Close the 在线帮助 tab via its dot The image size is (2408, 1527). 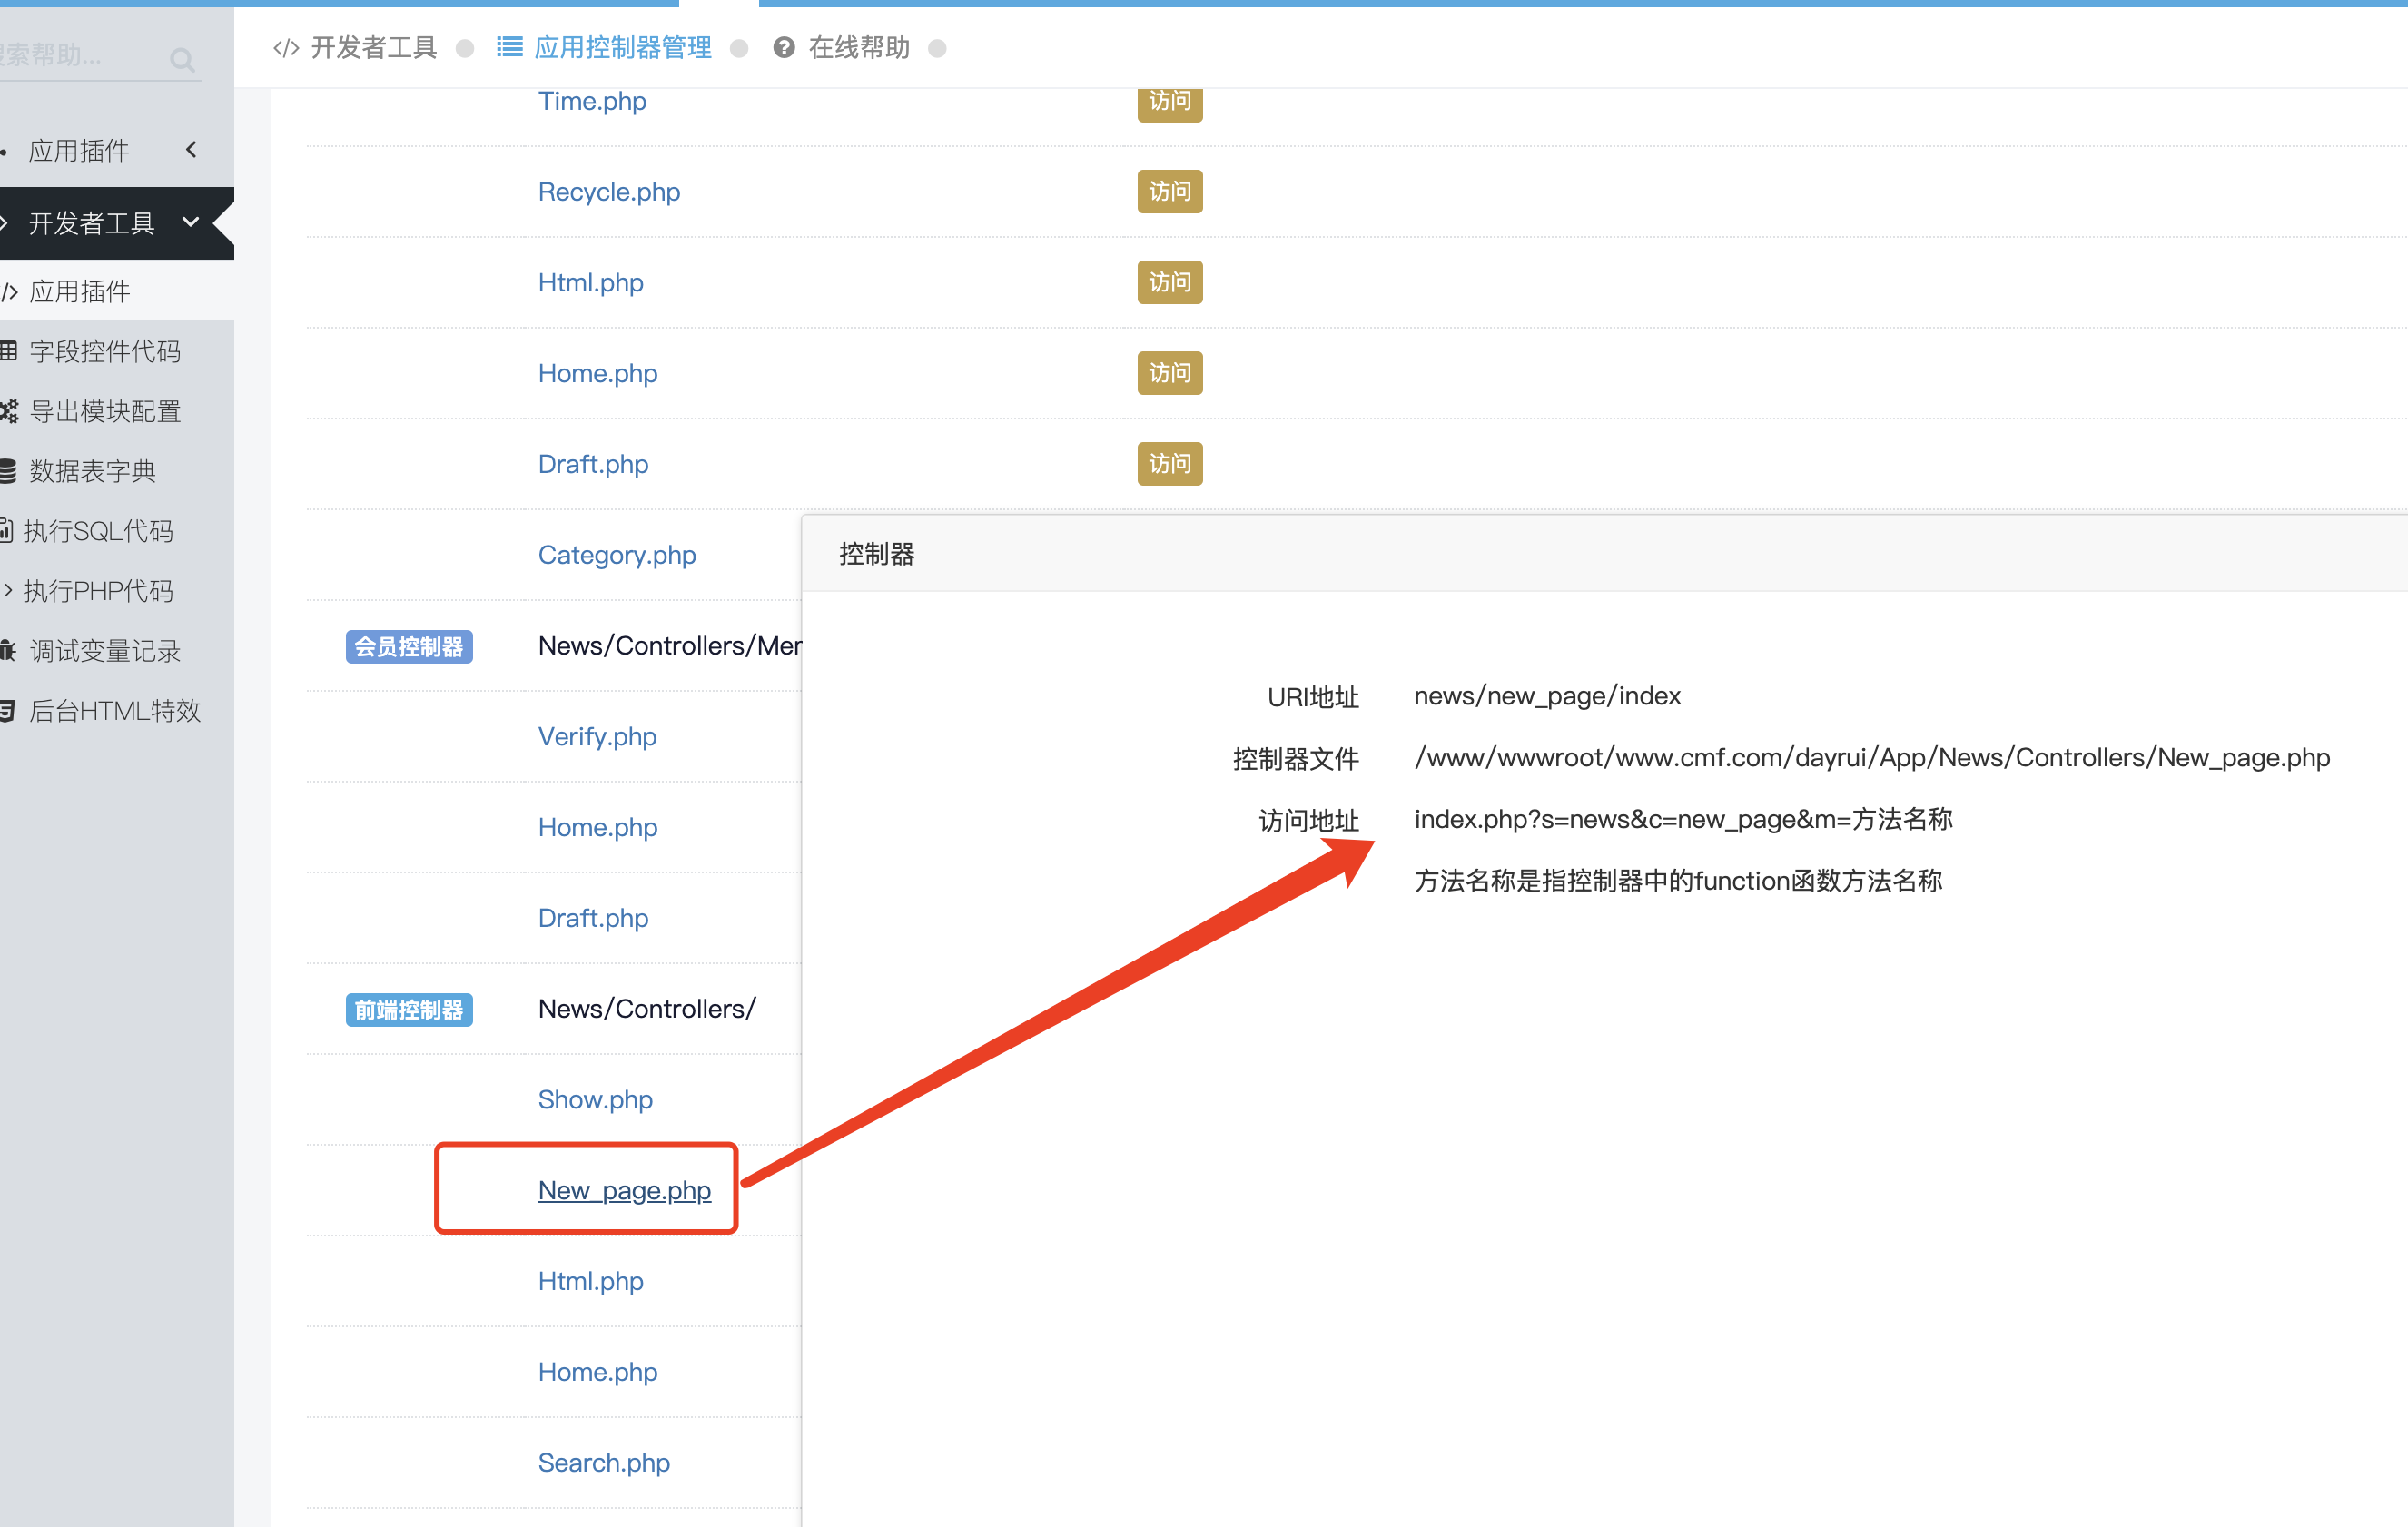click(x=937, y=48)
